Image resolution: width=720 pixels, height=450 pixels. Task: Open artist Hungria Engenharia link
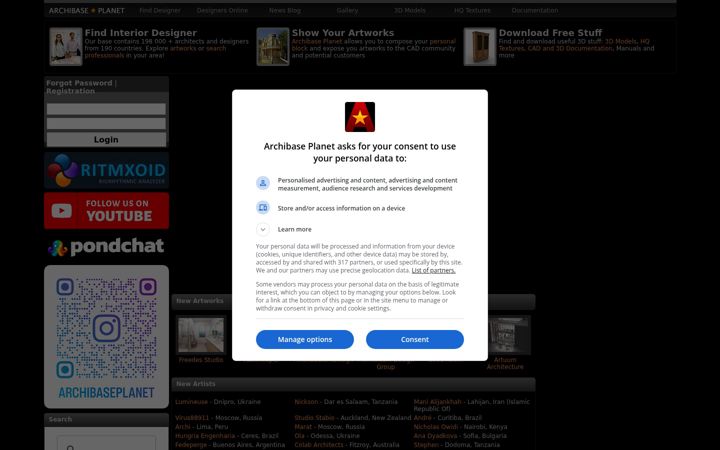[205, 436]
